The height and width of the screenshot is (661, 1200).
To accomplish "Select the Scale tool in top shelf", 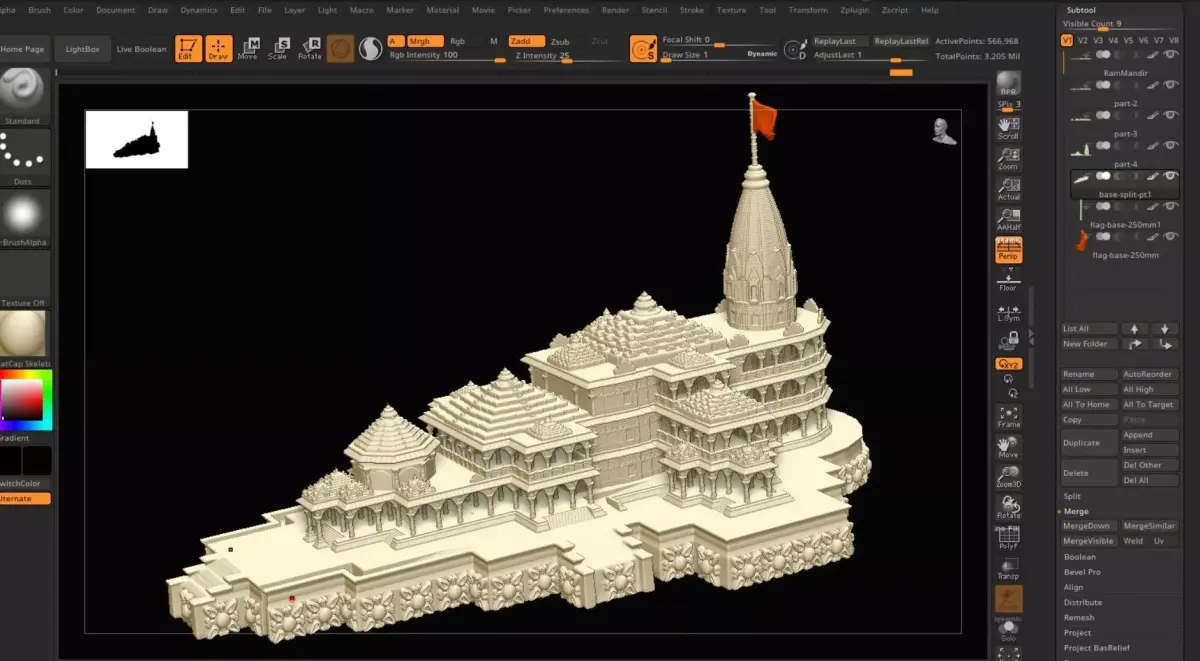I will pyautogui.click(x=278, y=49).
